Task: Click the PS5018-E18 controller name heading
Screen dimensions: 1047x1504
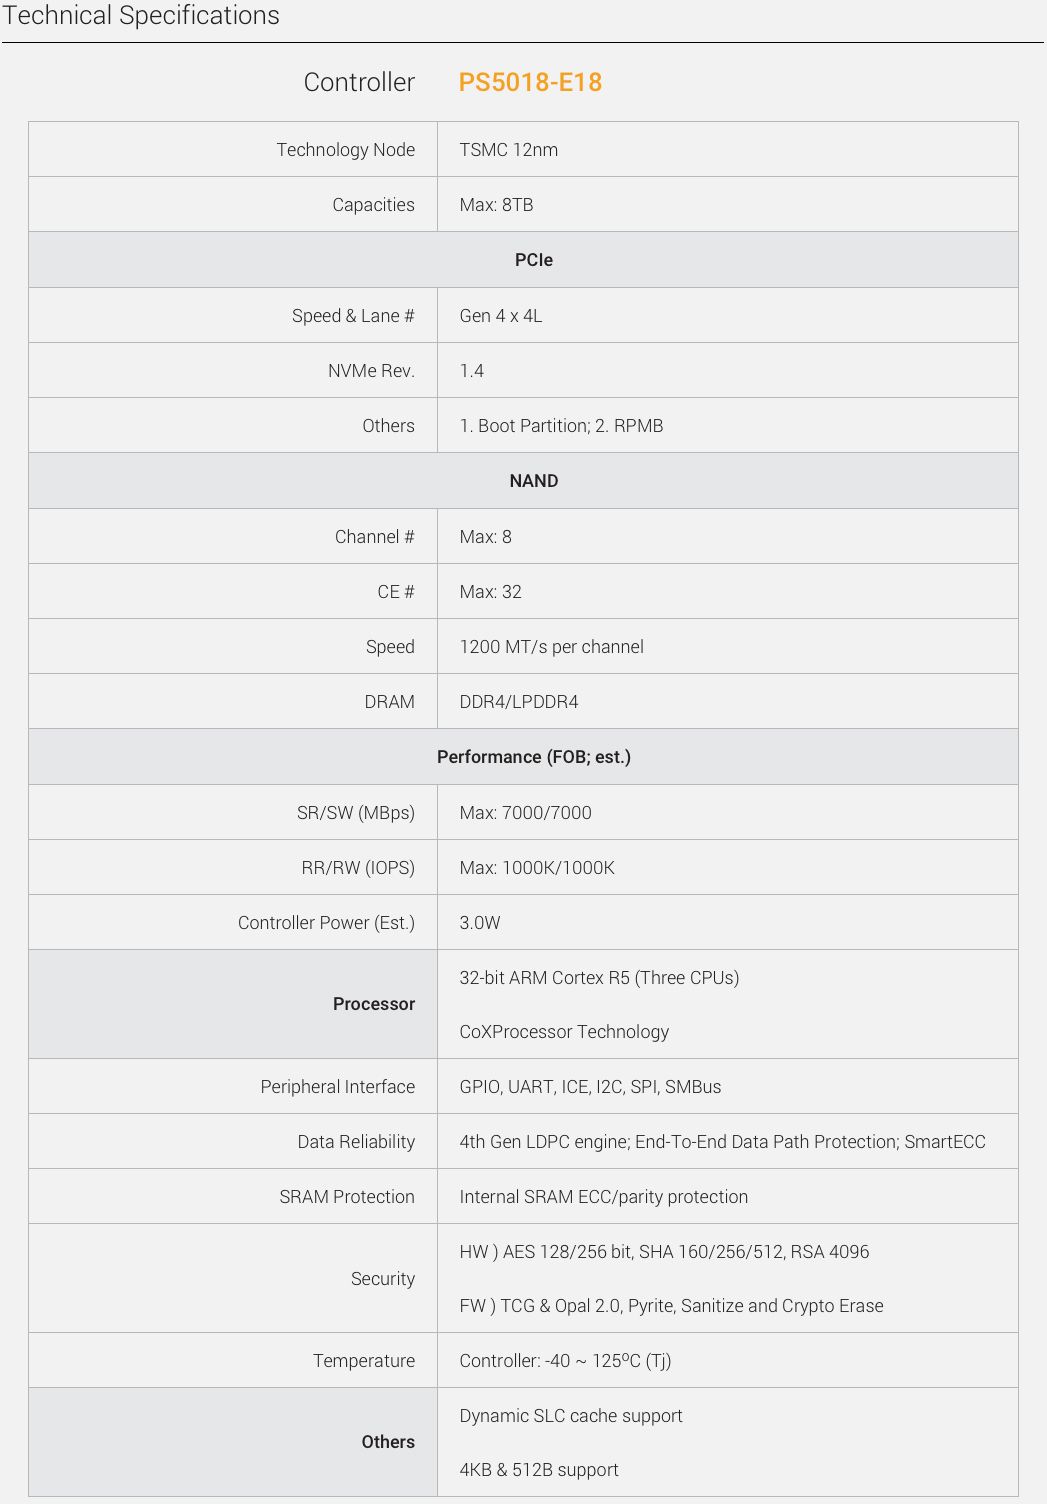Action: tap(530, 82)
